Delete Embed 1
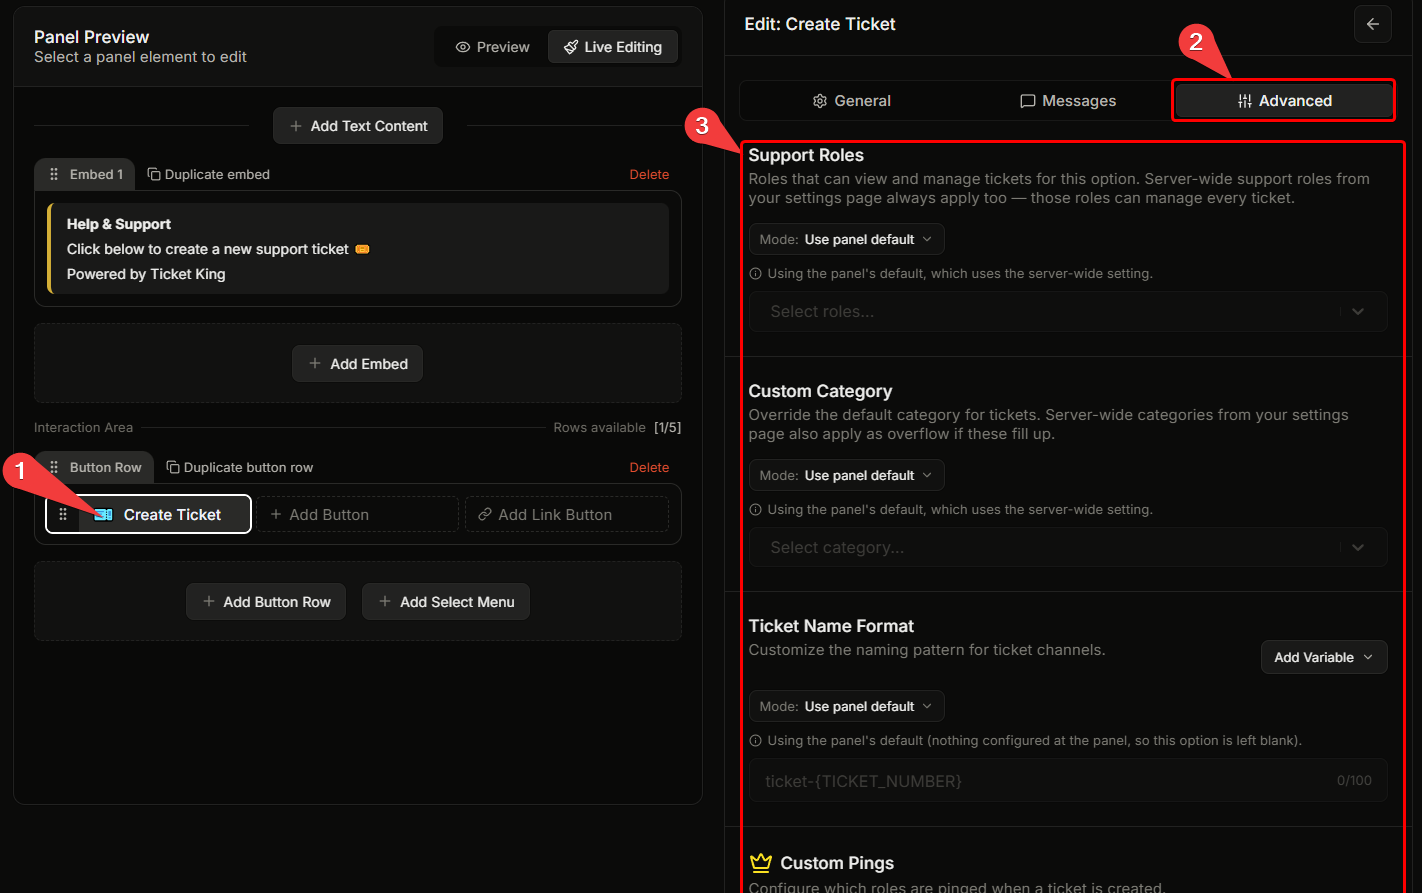Image resolution: width=1422 pixels, height=893 pixels. 649,174
